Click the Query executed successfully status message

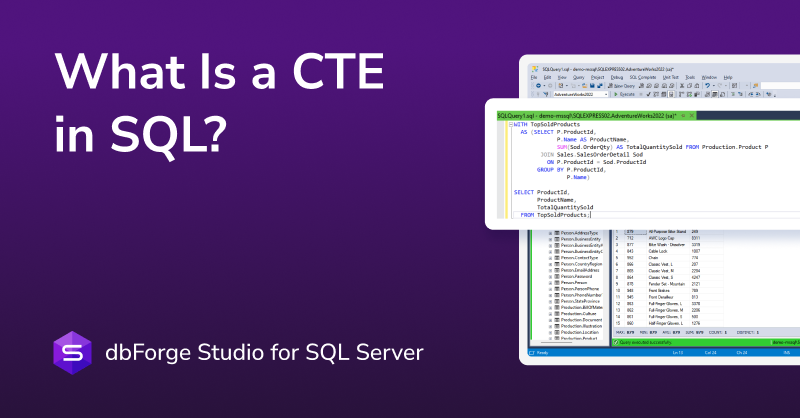pyautogui.click(x=645, y=342)
